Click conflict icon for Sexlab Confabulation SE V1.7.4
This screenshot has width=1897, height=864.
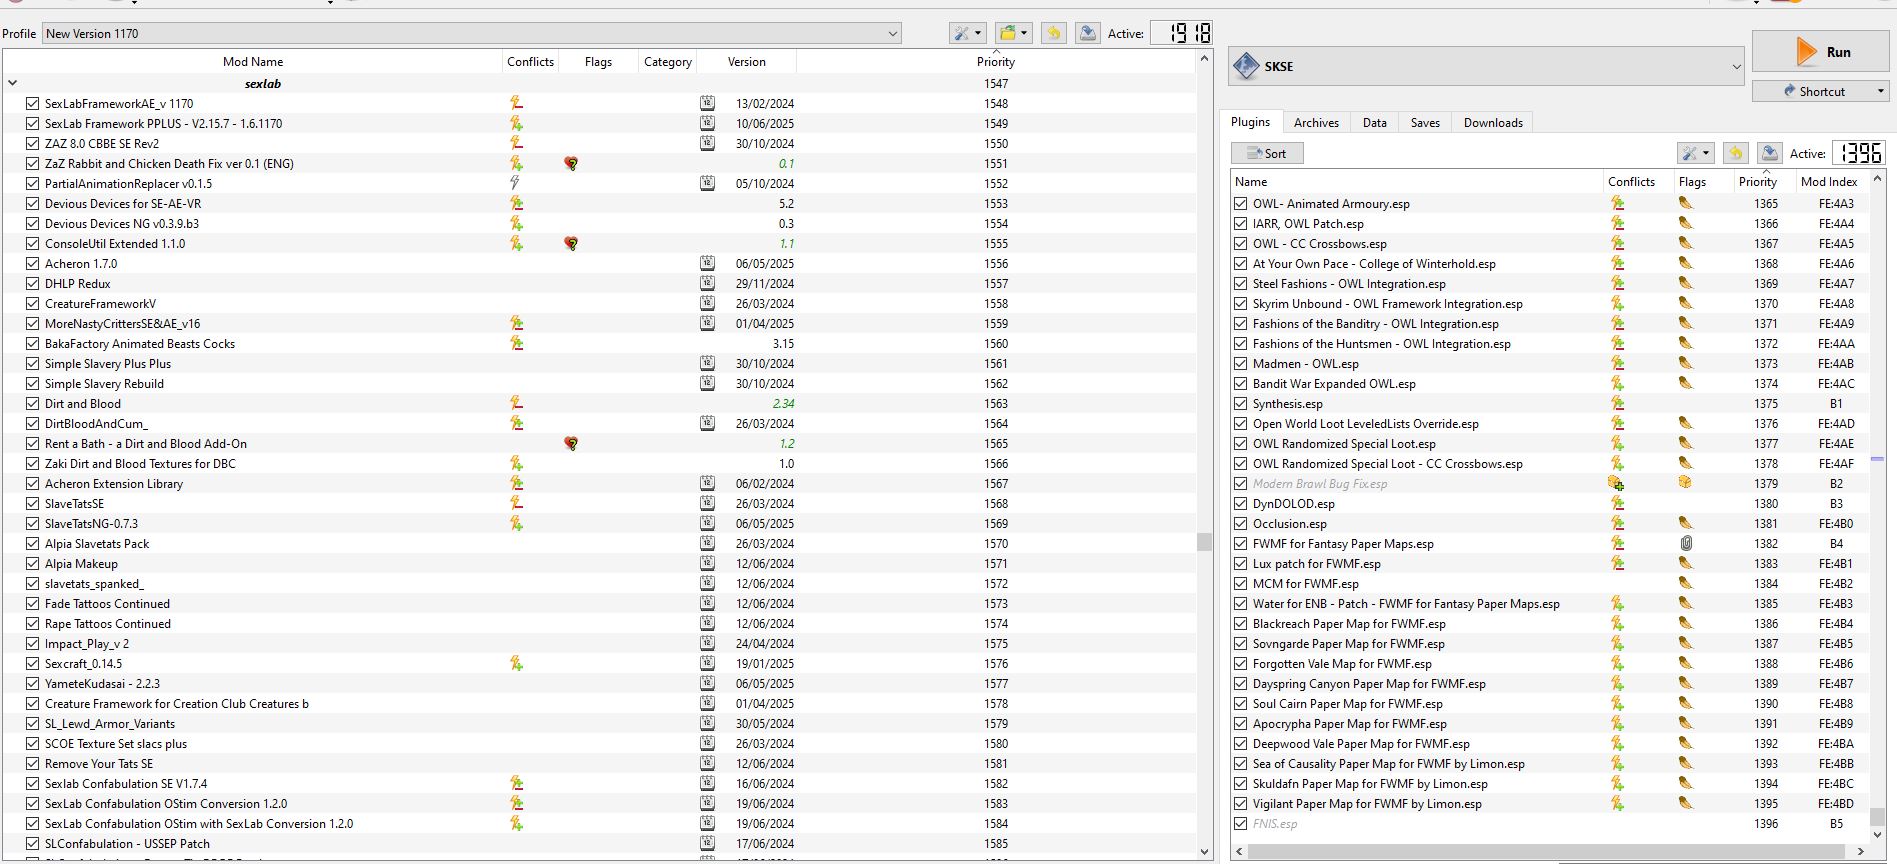(x=516, y=783)
